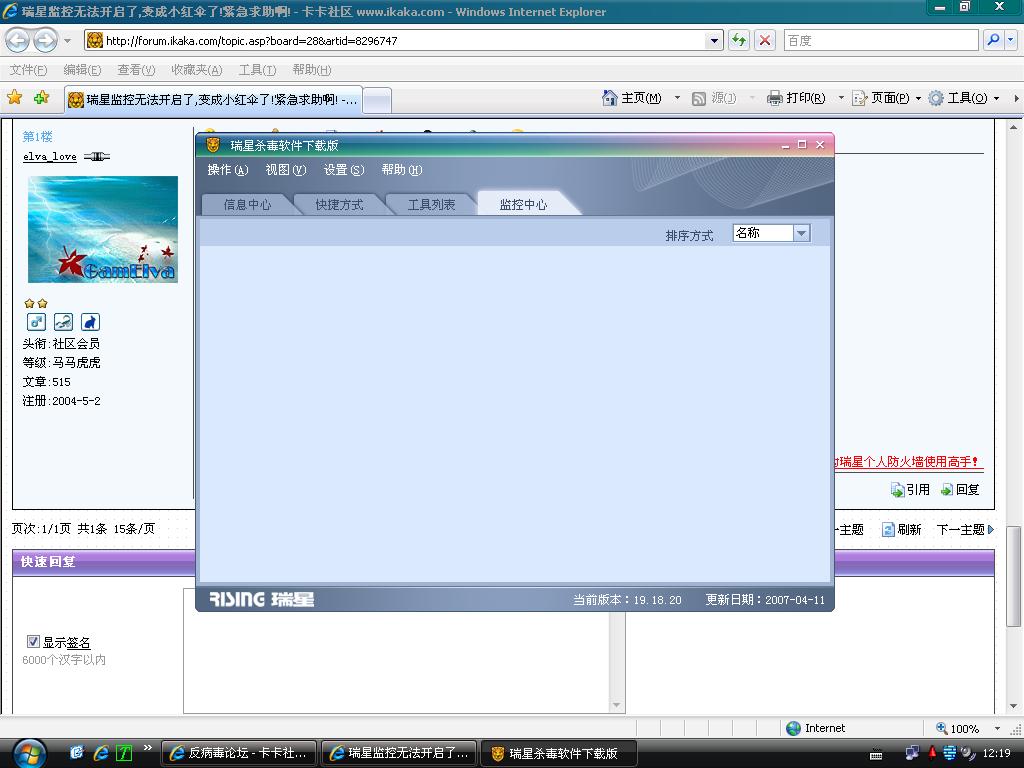Open recent pages dropdown beside forward arrow
Screen dimensions: 1024x768
click(67, 40)
